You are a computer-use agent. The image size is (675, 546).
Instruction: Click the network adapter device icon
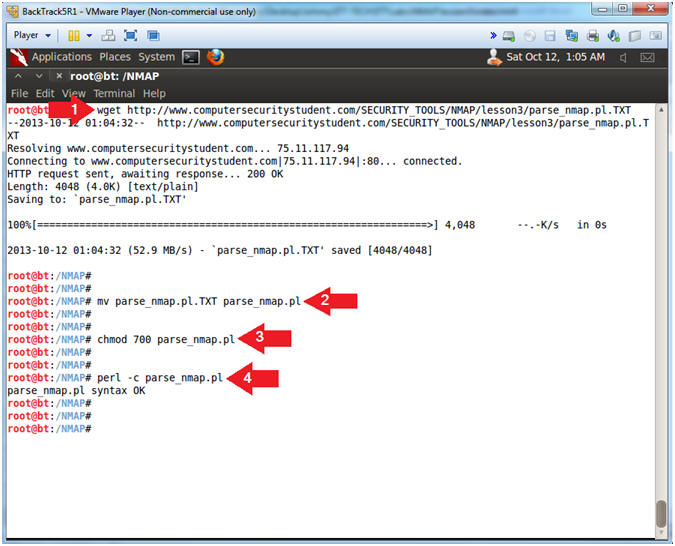click(x=572, y=36)
